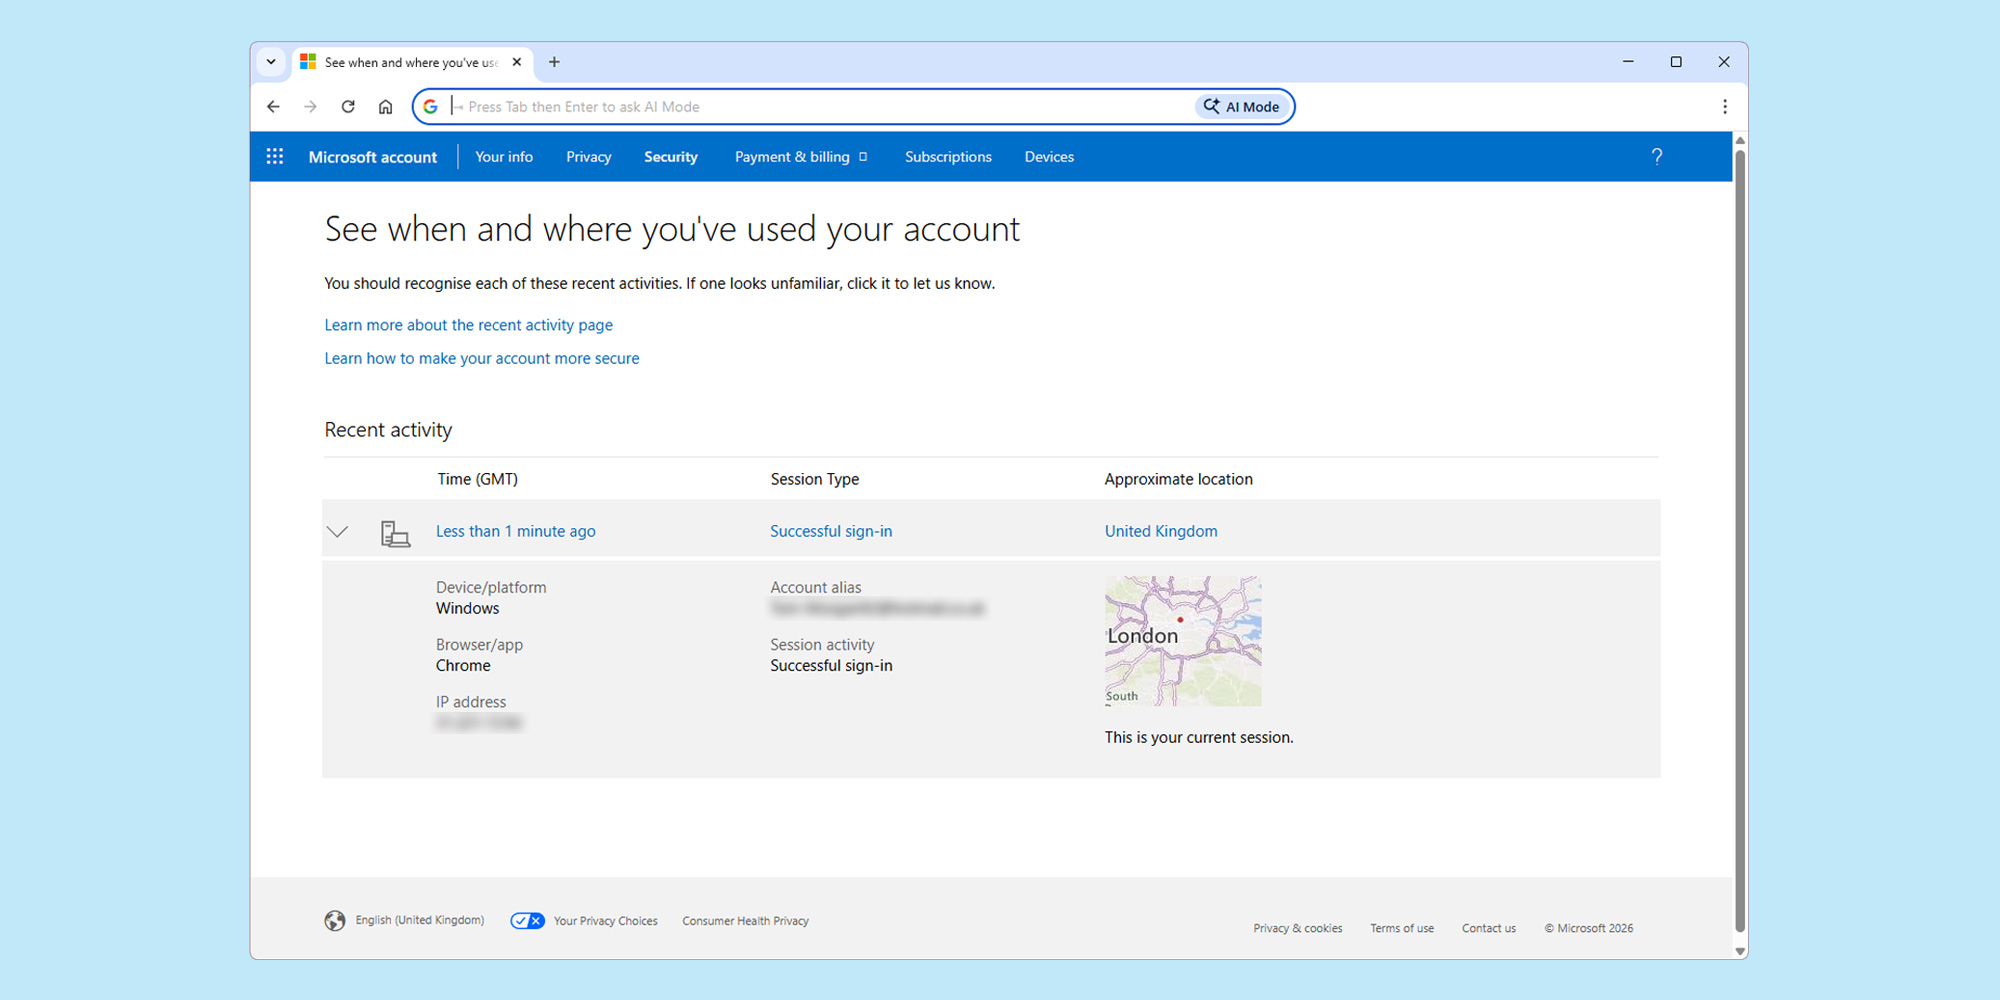Click the London location map thumbnail
This screenshot has width=2000, height=1000.
(x=1182, y=640)
